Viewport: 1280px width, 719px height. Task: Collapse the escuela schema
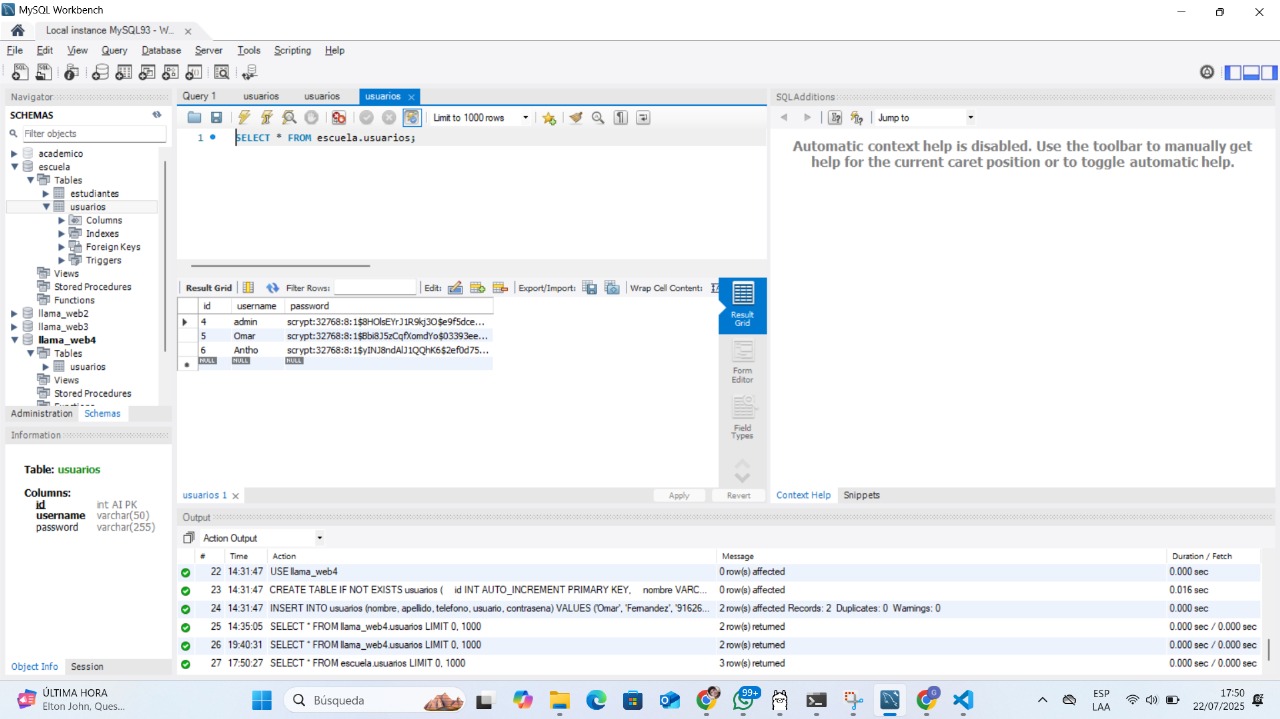pos(14,167)
